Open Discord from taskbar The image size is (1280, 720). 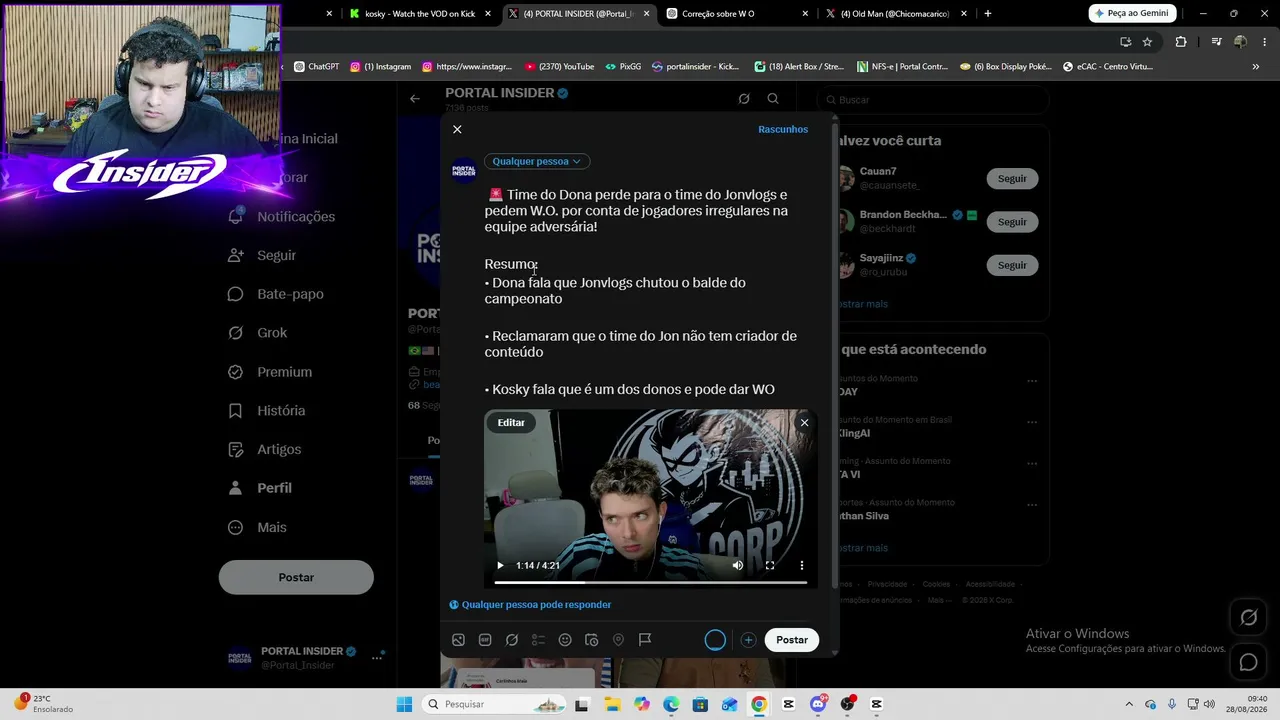point(818,704)
